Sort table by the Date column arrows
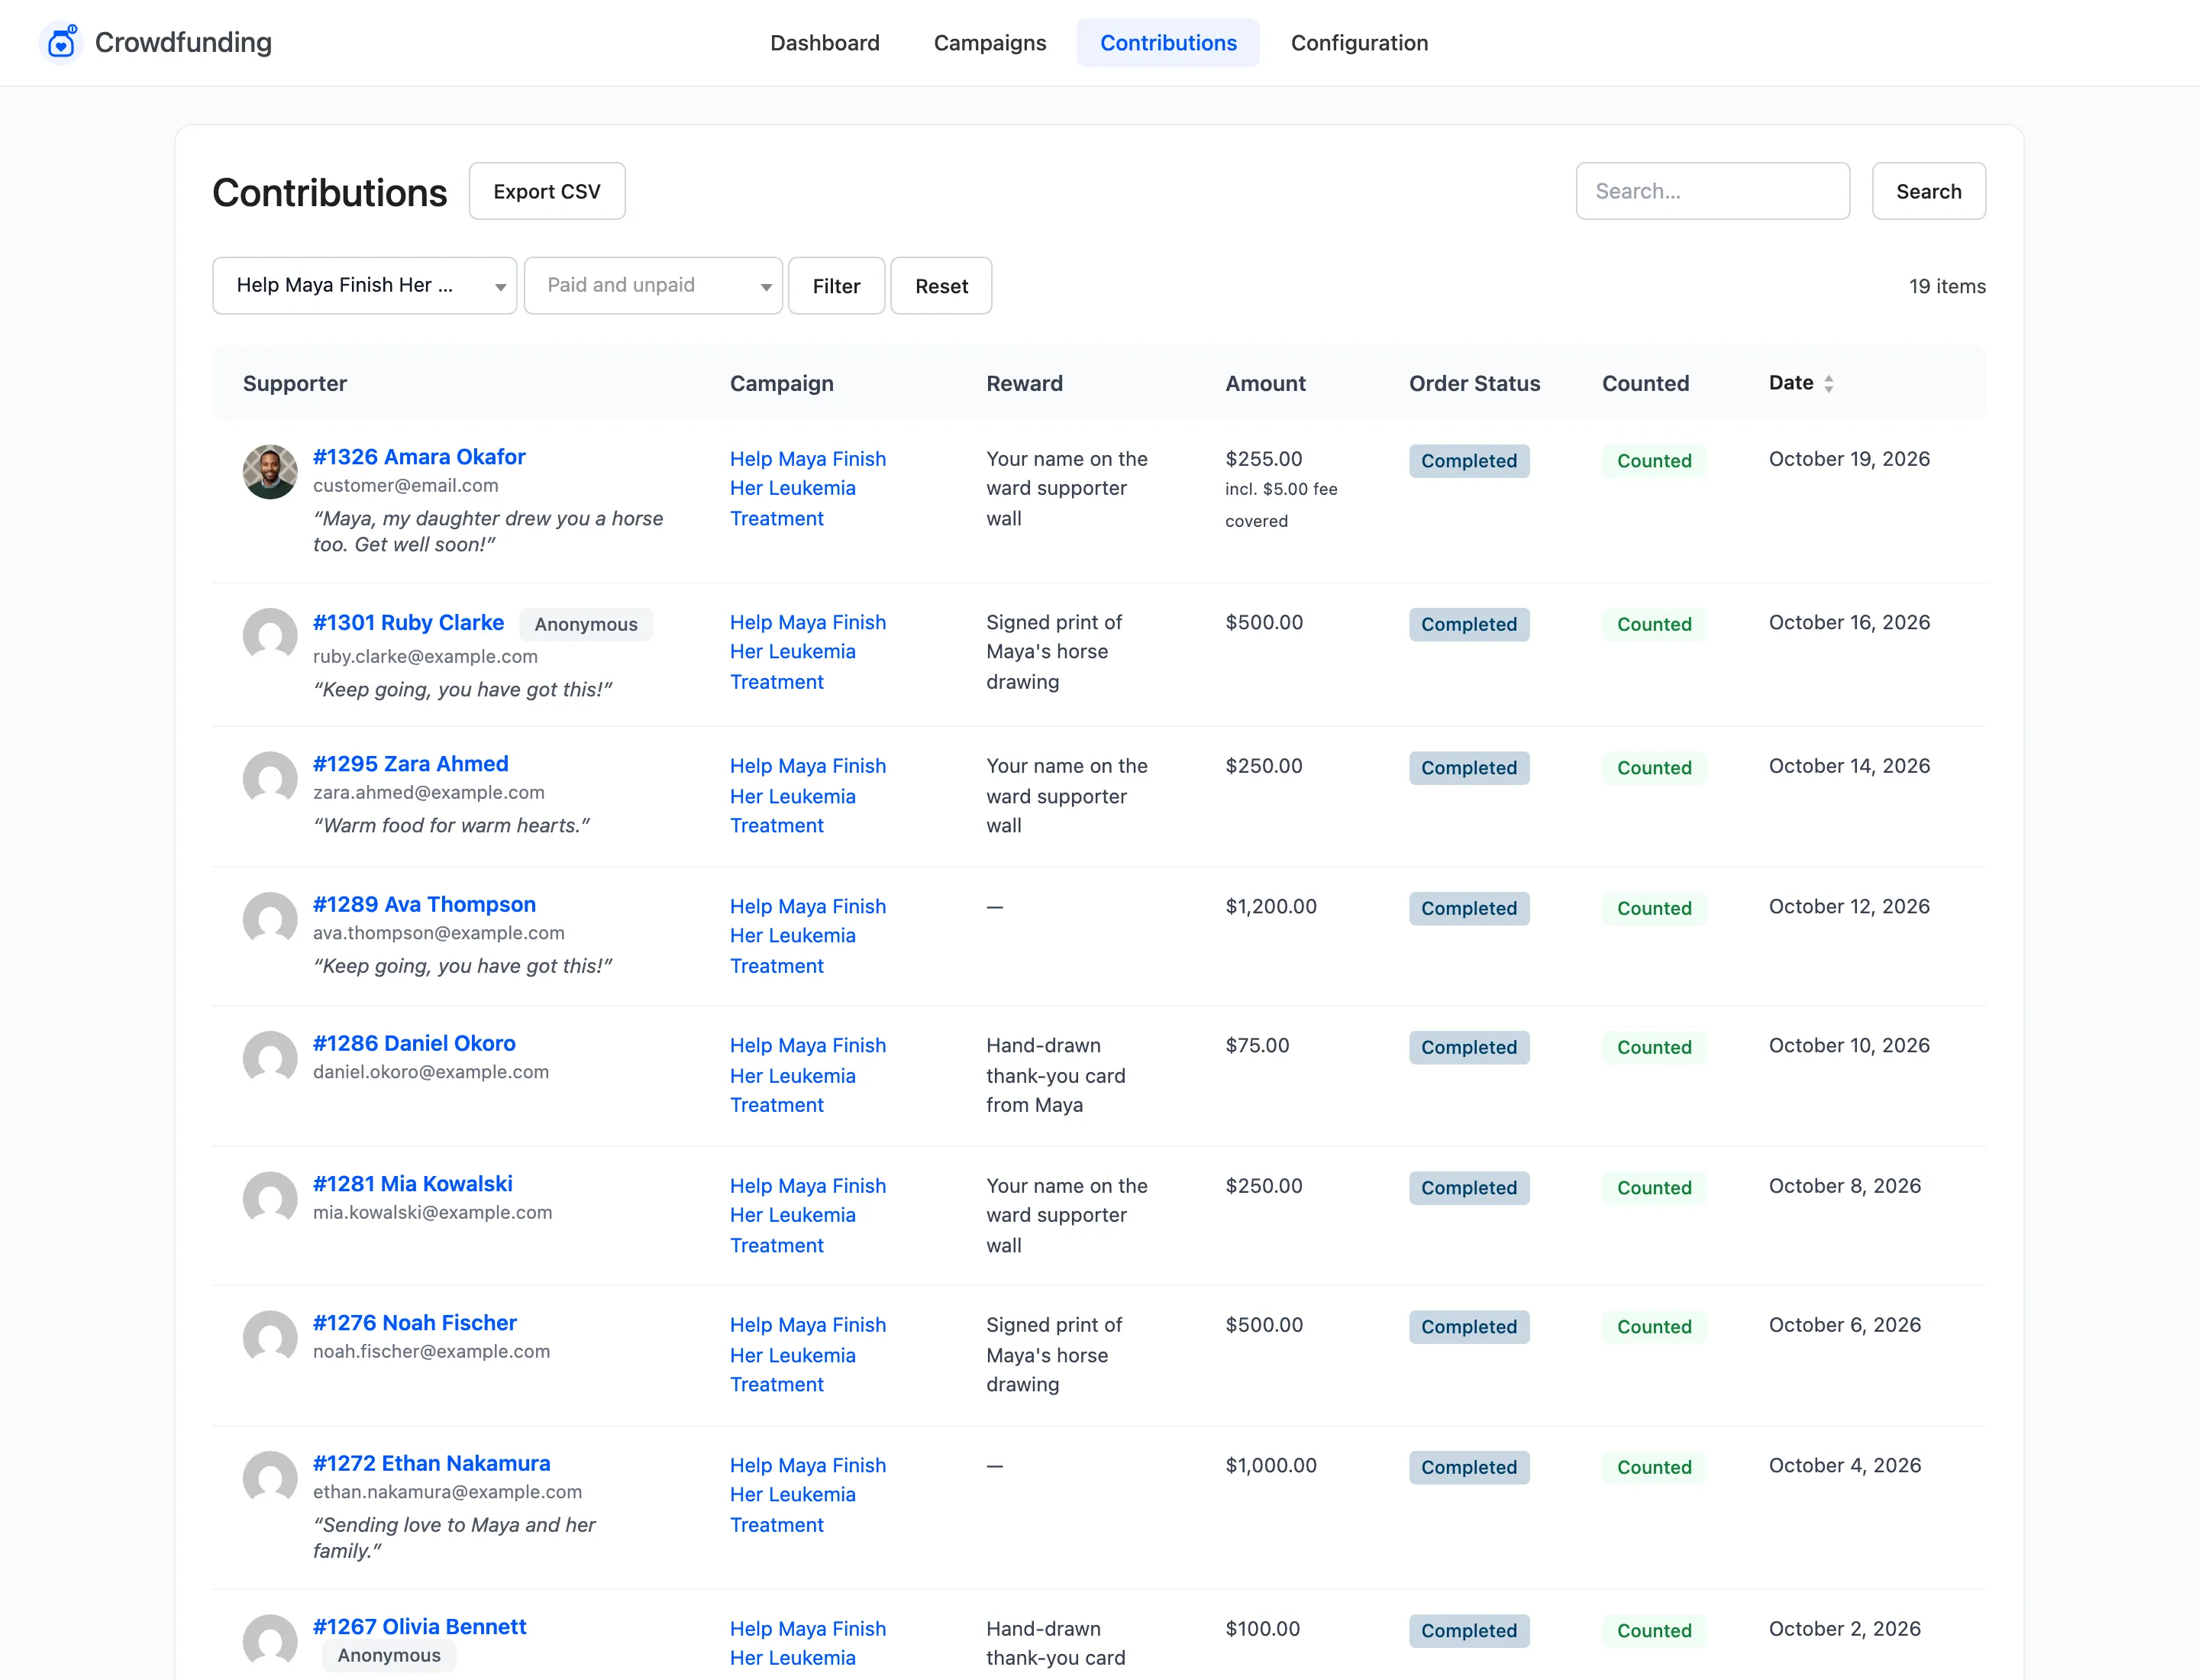The height and width of the screenshot is (1680, 2199). 1828,383
